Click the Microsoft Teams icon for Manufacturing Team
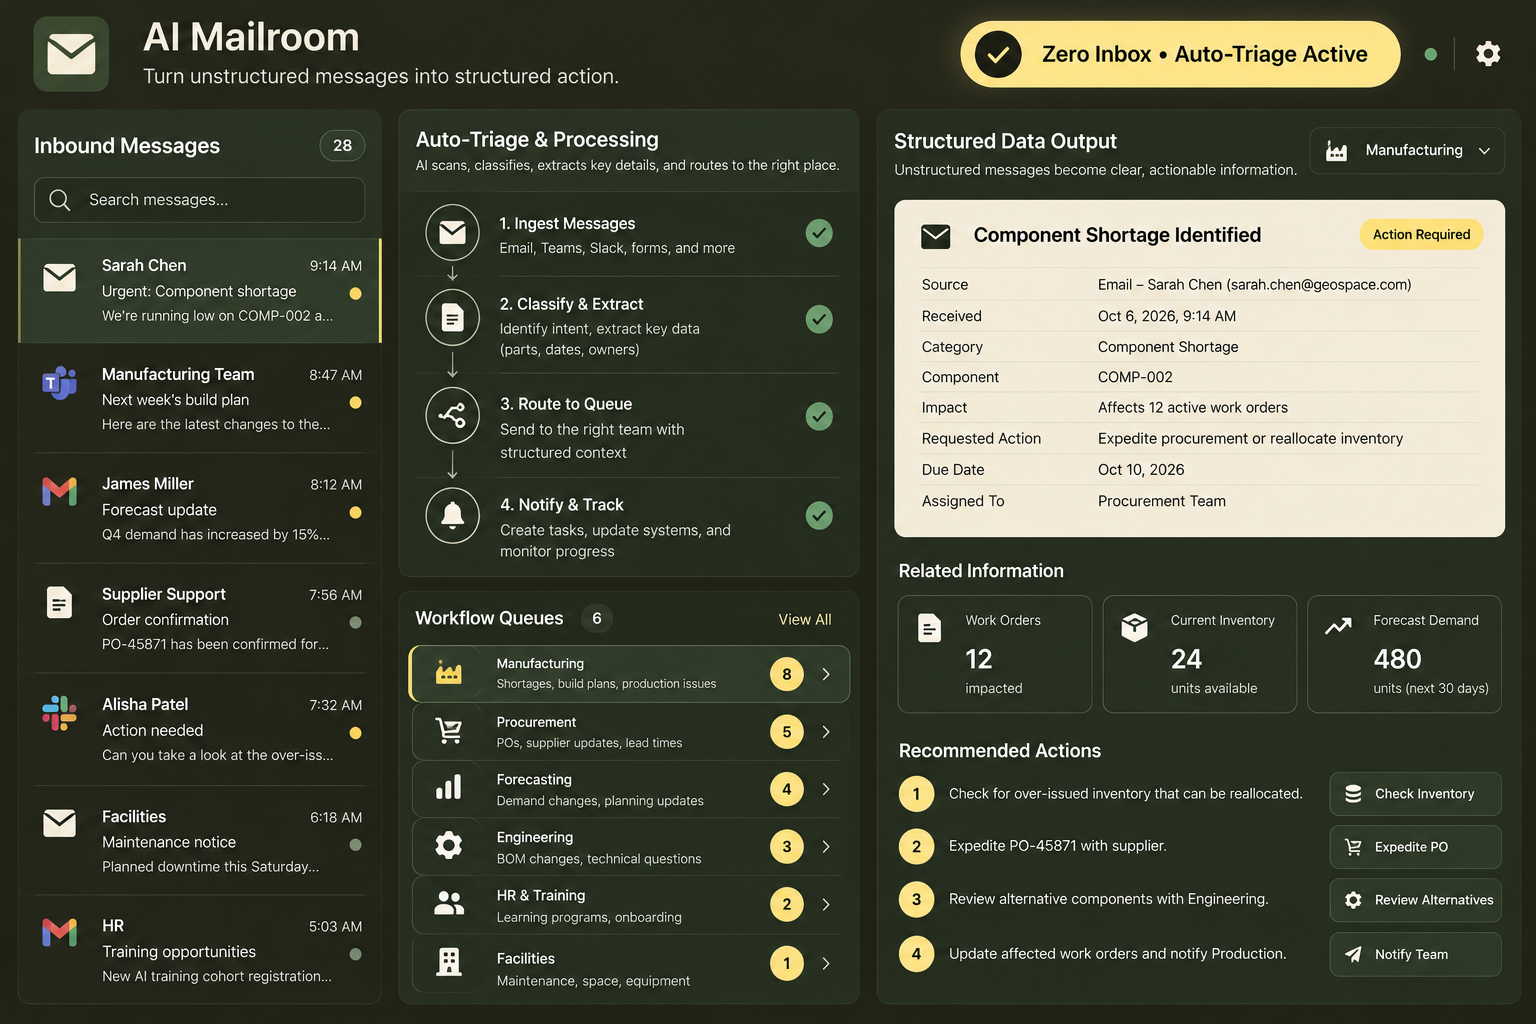Screen dimensions: 1536x1024 [x=60, y=383]
